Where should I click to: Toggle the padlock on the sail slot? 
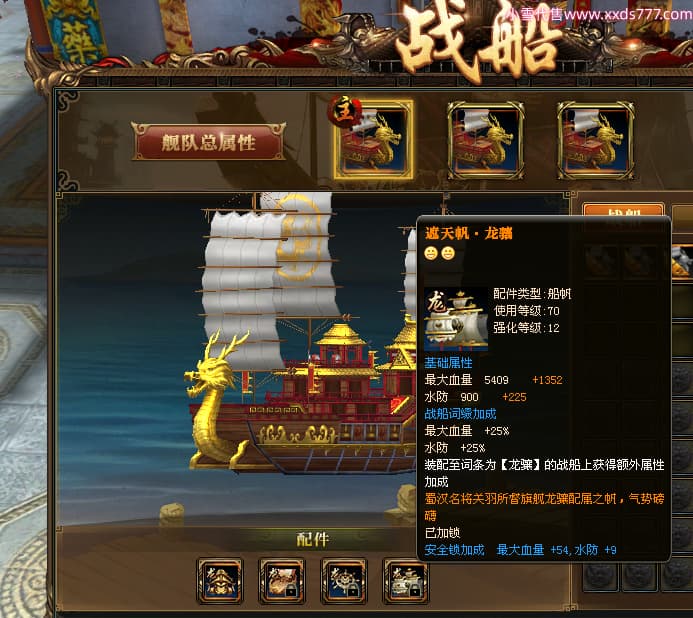415,591
